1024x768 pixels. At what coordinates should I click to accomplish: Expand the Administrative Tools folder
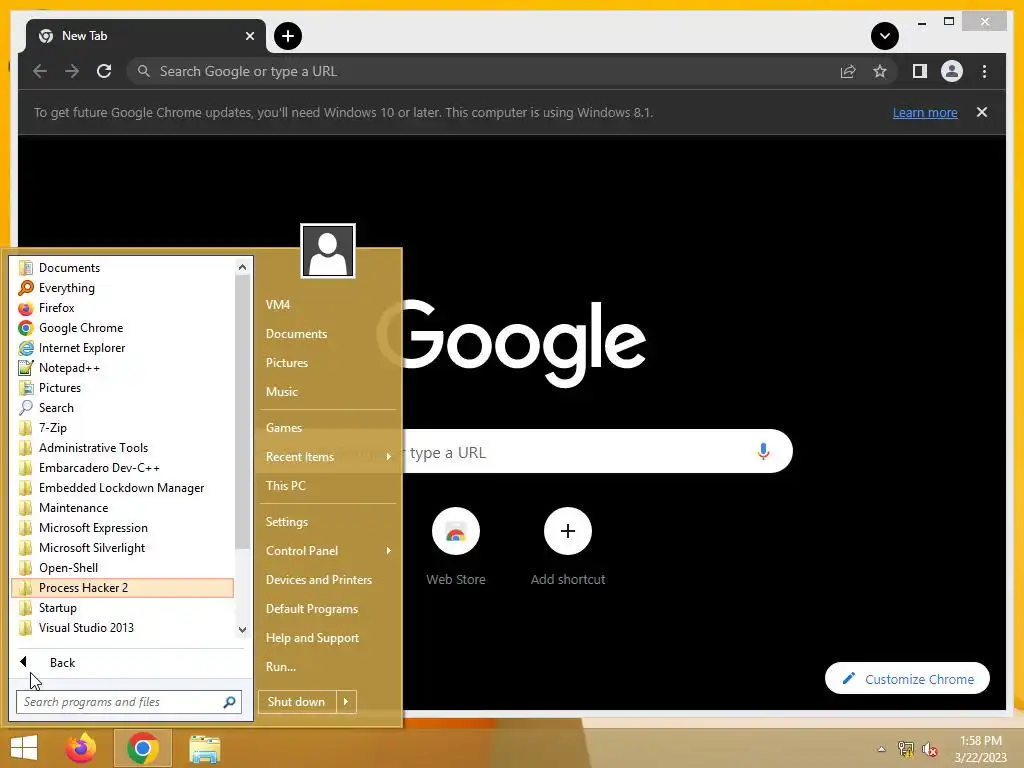123,447
